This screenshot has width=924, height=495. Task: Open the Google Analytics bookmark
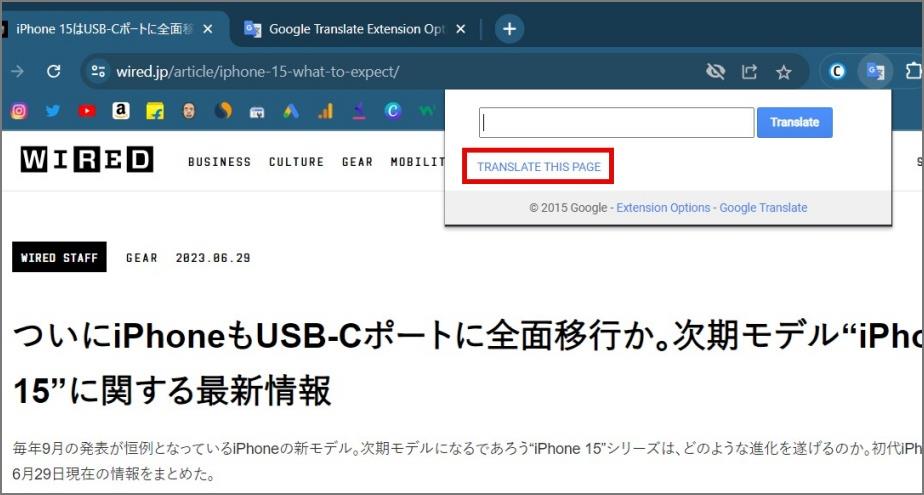[x=325, y=111]
